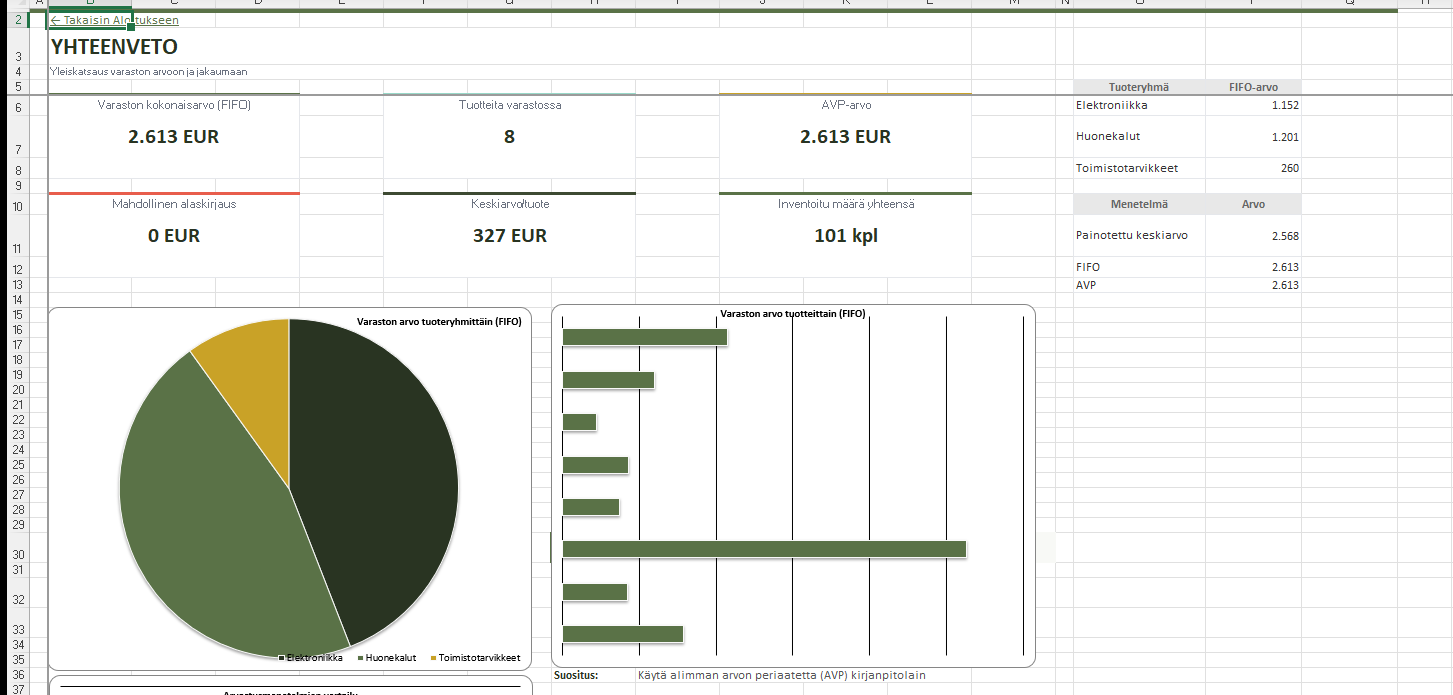Click the Toimistotarvikkeet legend entry
1453x695 pixels.
coord(478,658)
